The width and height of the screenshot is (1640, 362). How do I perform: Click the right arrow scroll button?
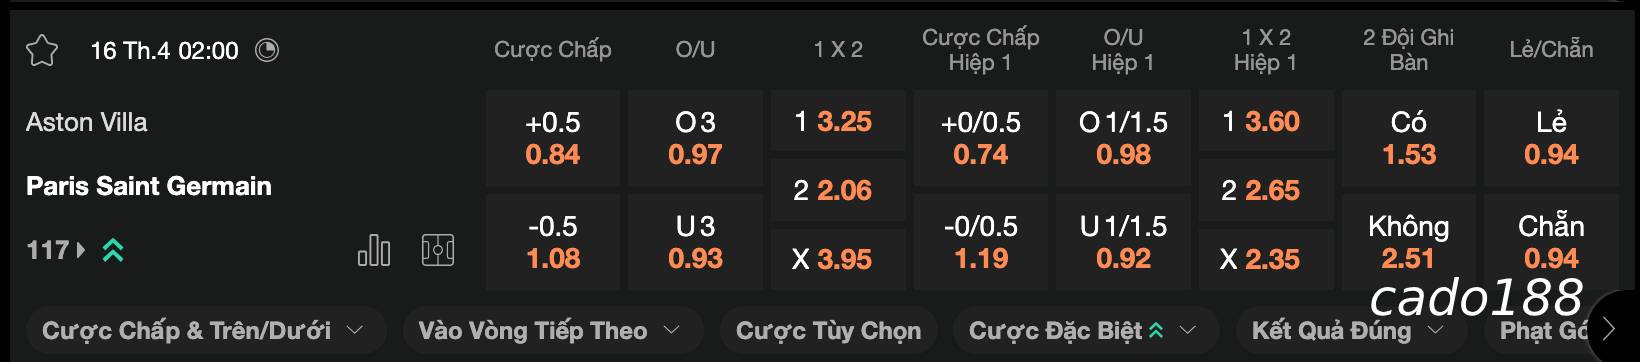coord(1610,328)
